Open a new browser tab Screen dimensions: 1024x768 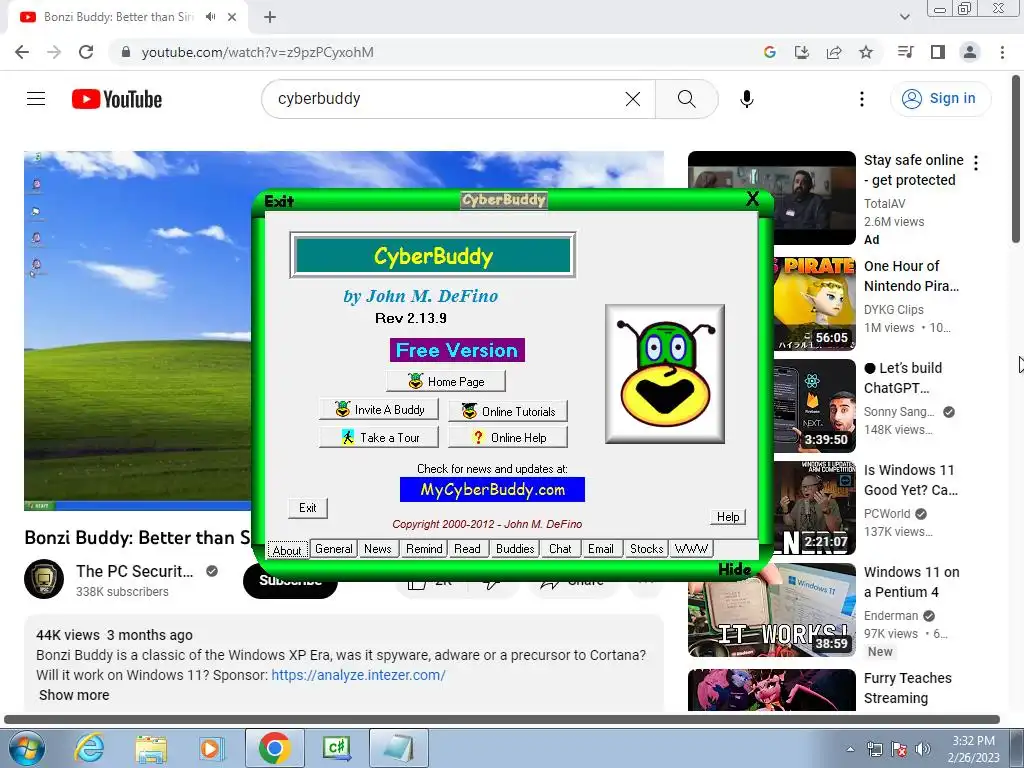pos(270,17)
